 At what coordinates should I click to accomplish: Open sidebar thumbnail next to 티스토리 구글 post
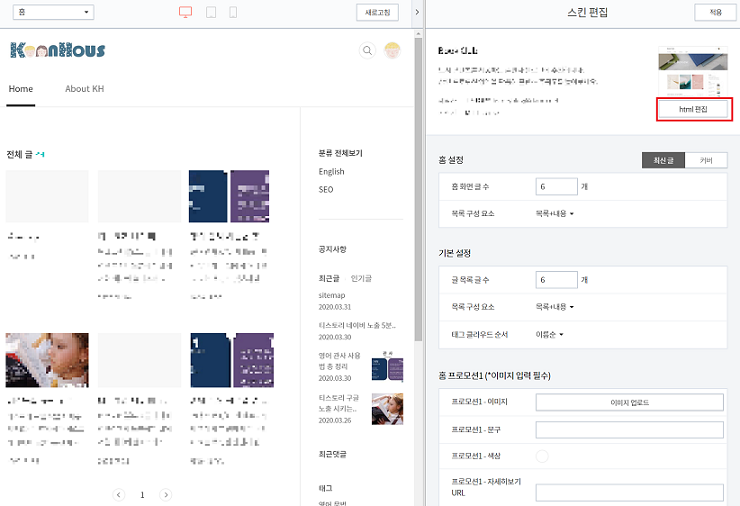(x=387, y=409)
